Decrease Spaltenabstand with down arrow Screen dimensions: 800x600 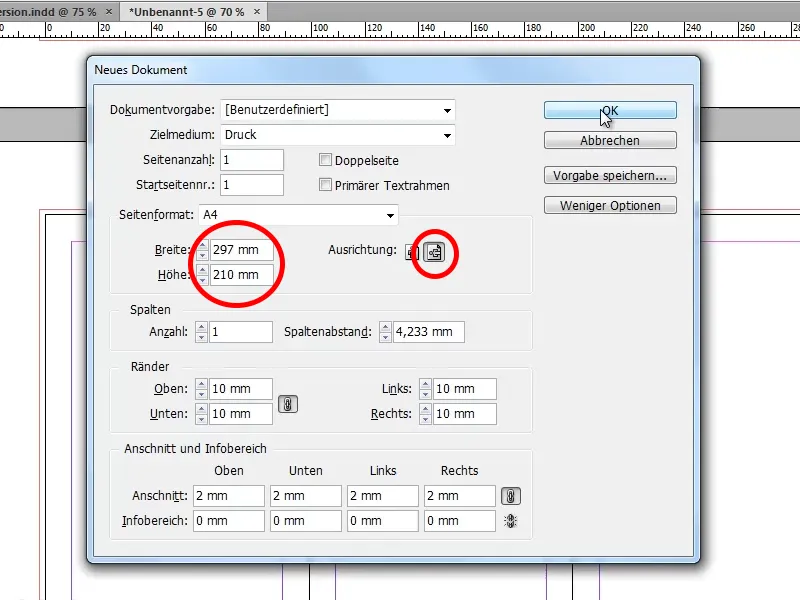[x=385, y=337]
